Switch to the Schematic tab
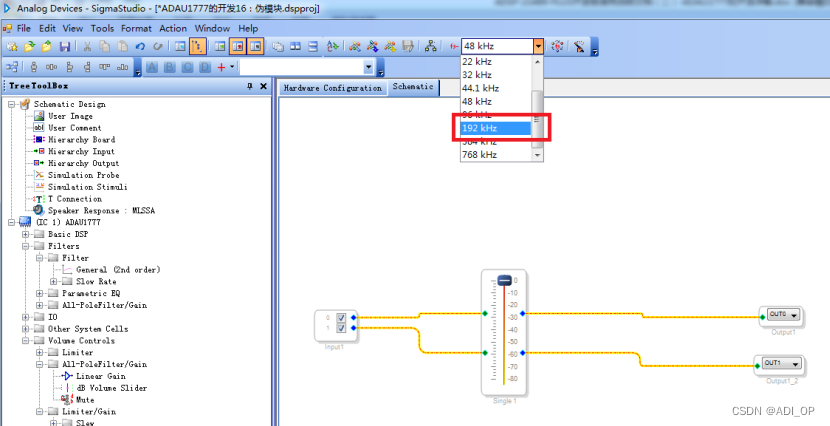830x426 pixels. (413, 87)
